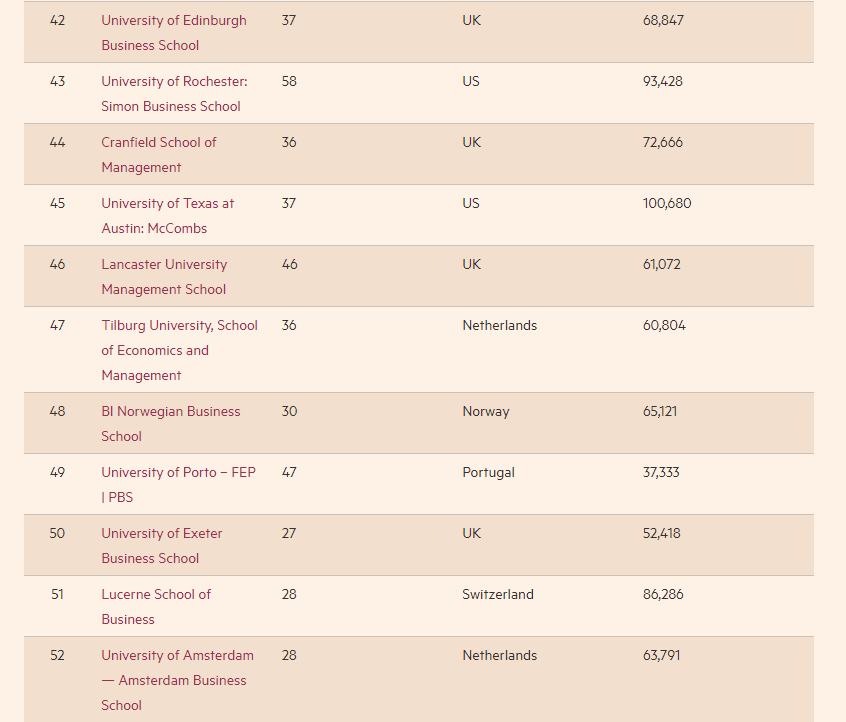Viewport: 846px width, 722px height.
Task: Select rank number 43
Action: point(57,81)
